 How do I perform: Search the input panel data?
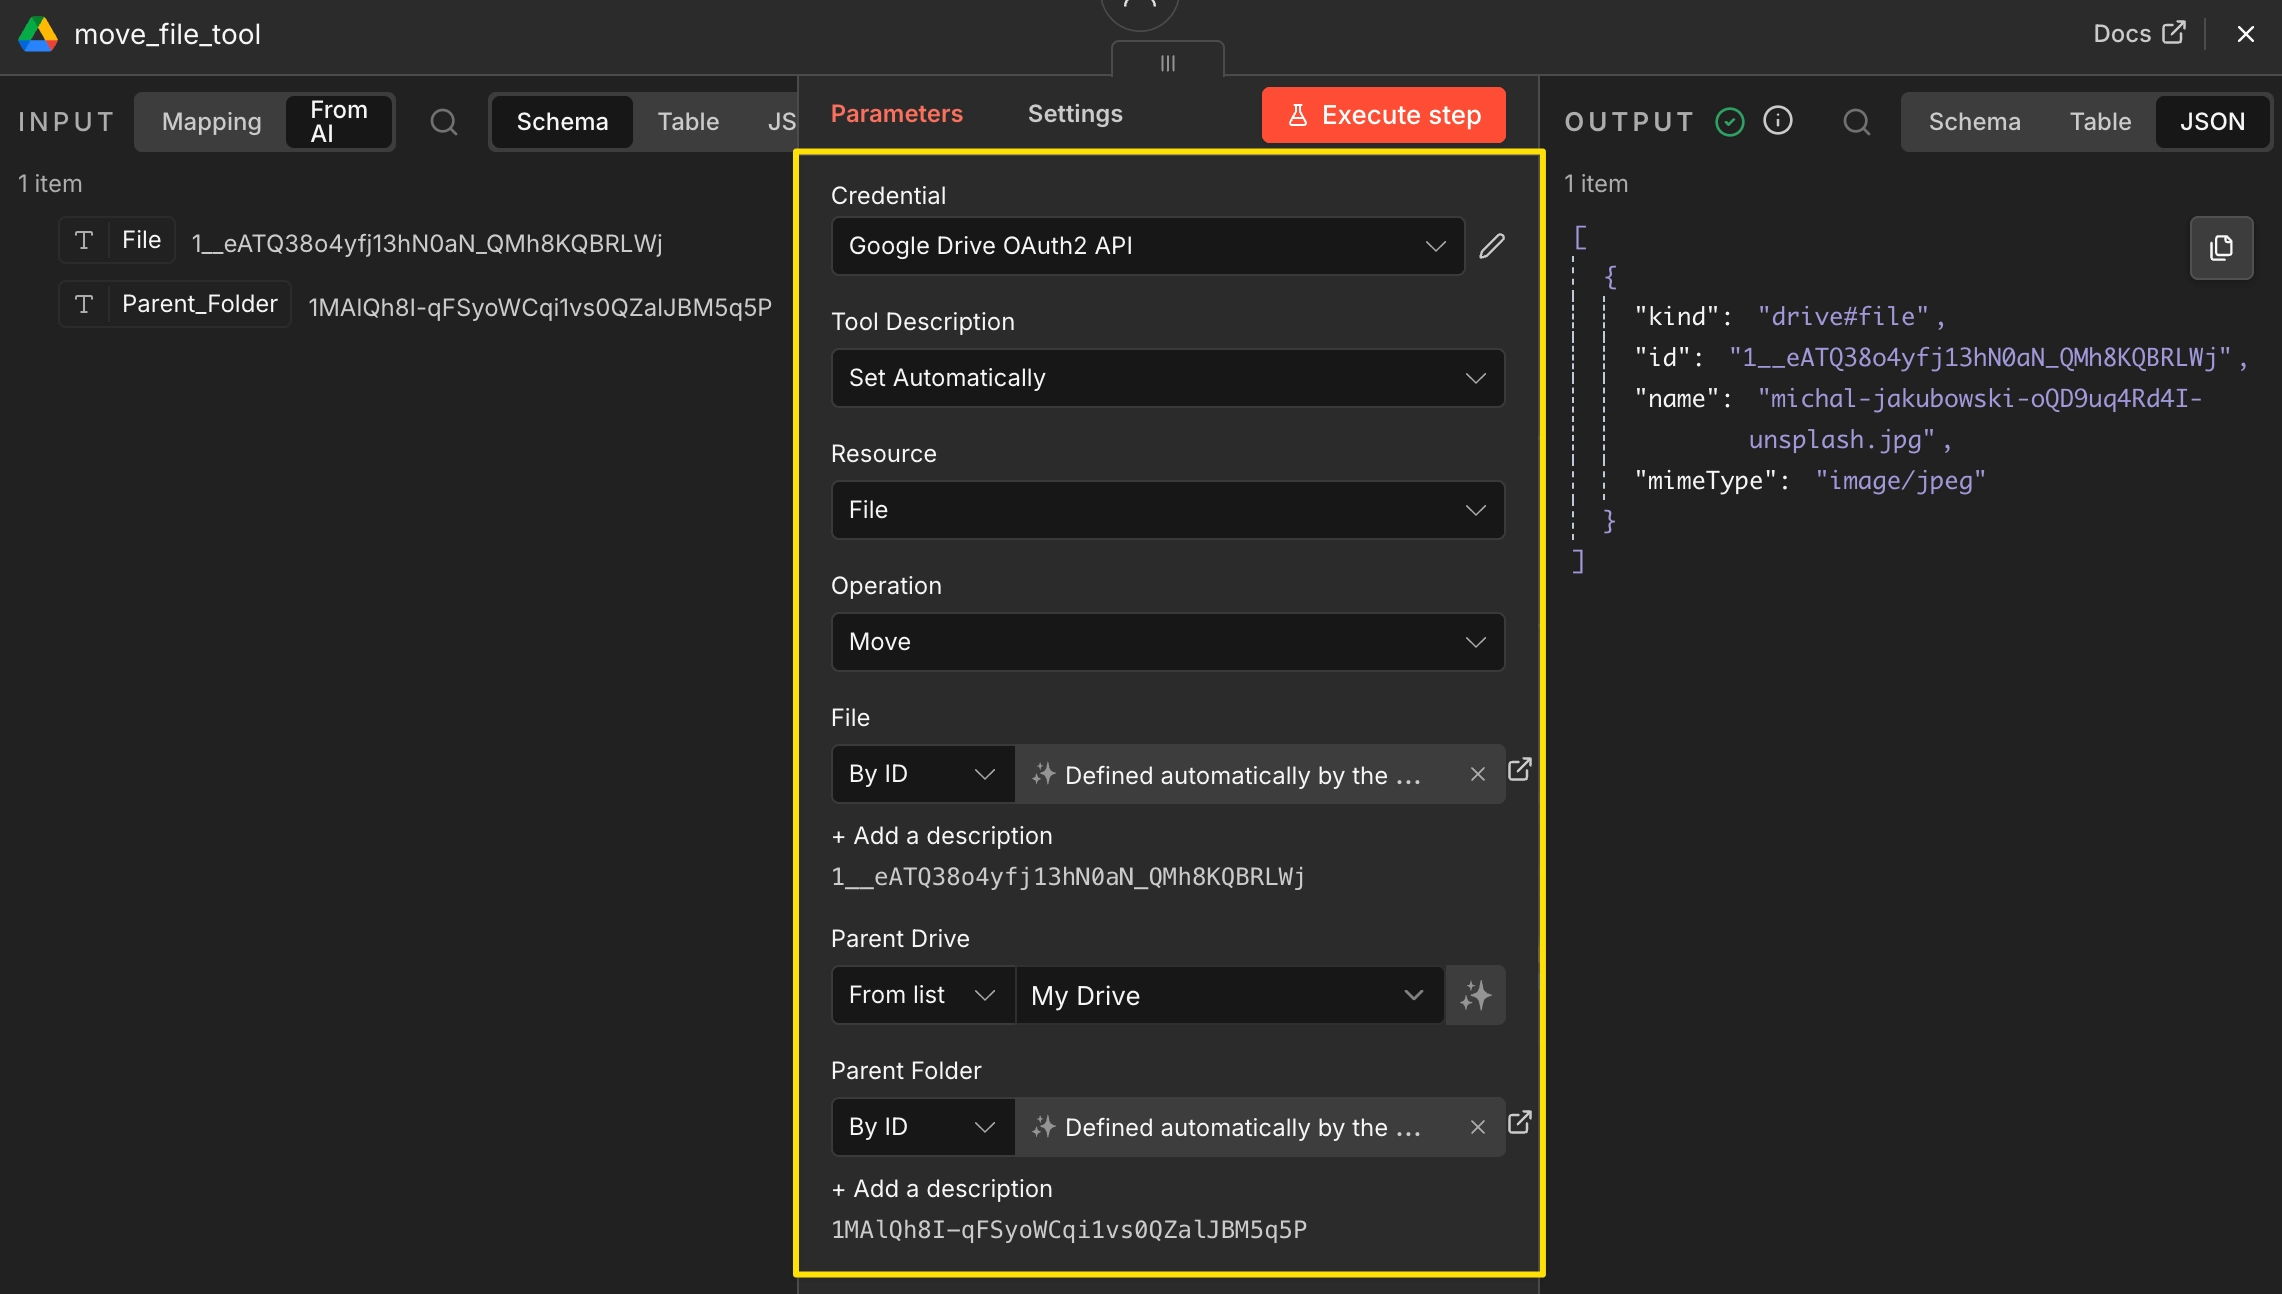444,122
